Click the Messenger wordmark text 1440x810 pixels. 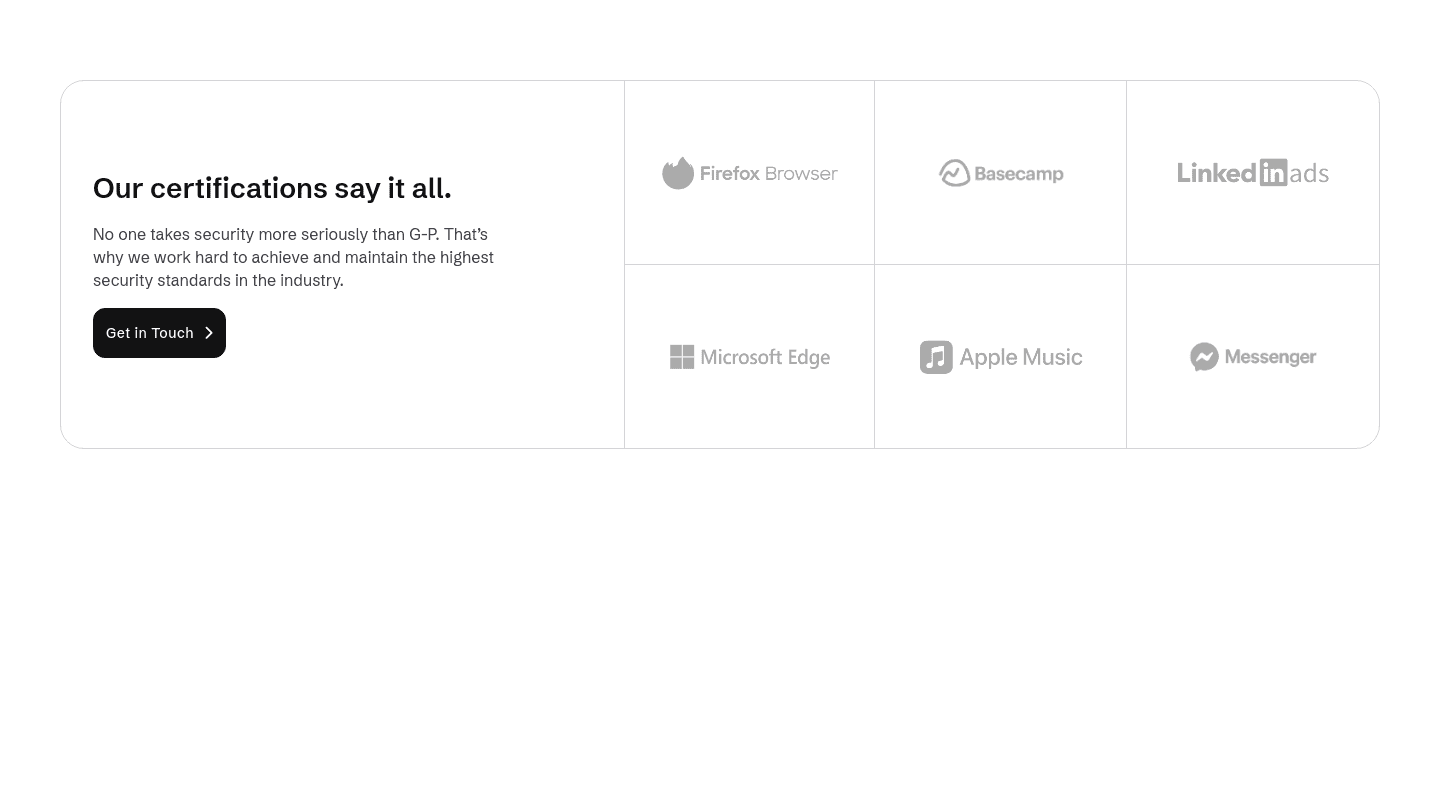pyautogui.click(x=1270, y=357)
